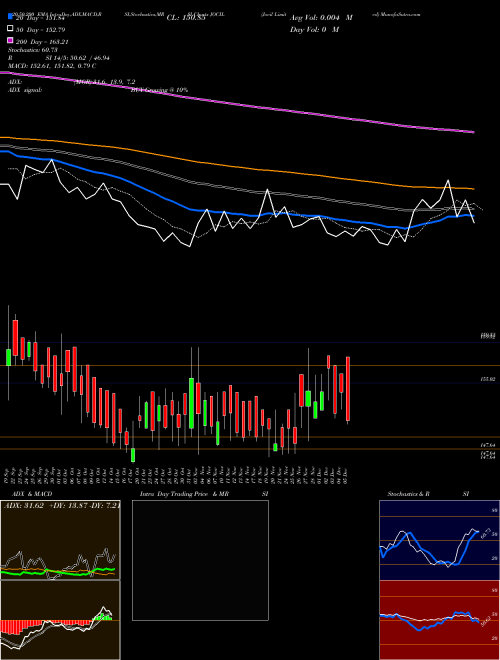Viewport: 500px width, 660px height.
Task: Click the 'ADX & MACD' panel title
Action: click(x=32, y=494)
